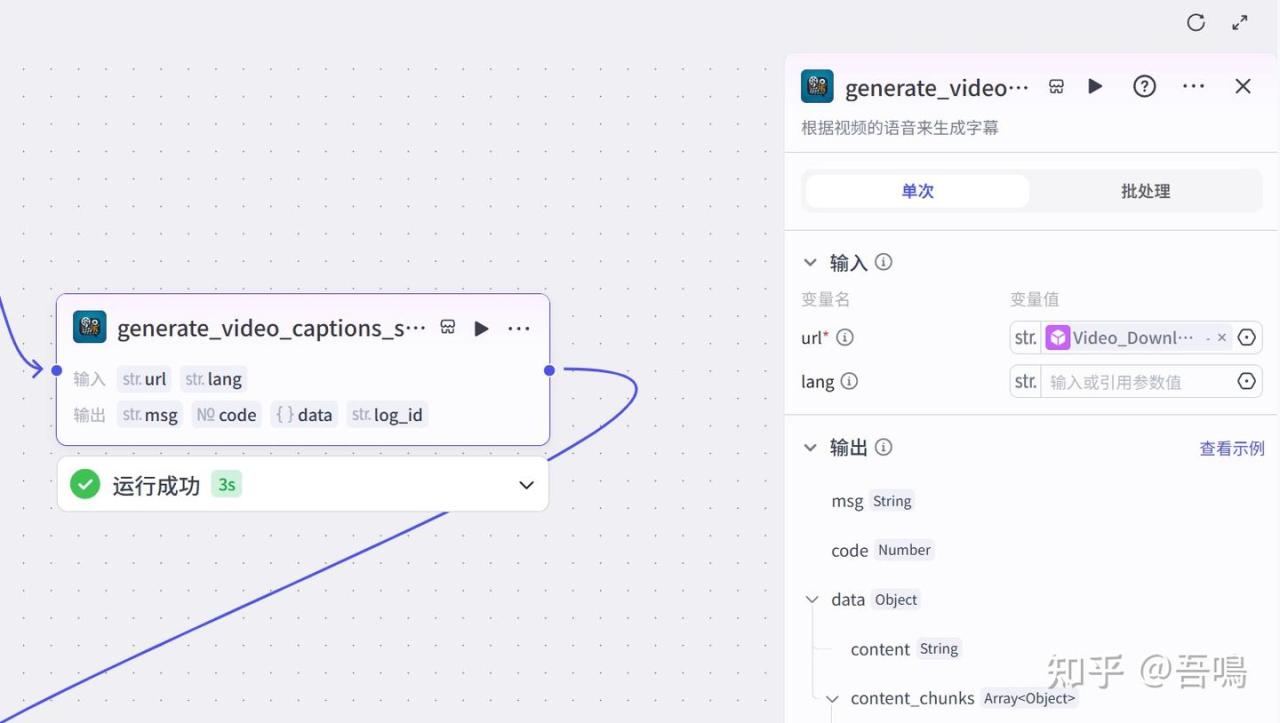This screenshot has height=723, width=1280.
Task: Click the lang parameter value input field
Action: coord(1135,382)
